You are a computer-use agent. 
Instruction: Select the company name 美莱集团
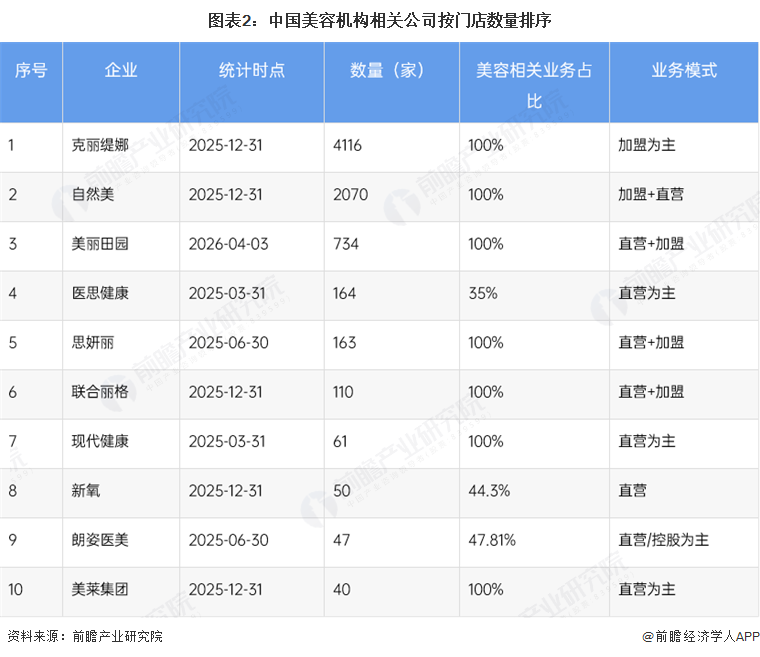100,590
